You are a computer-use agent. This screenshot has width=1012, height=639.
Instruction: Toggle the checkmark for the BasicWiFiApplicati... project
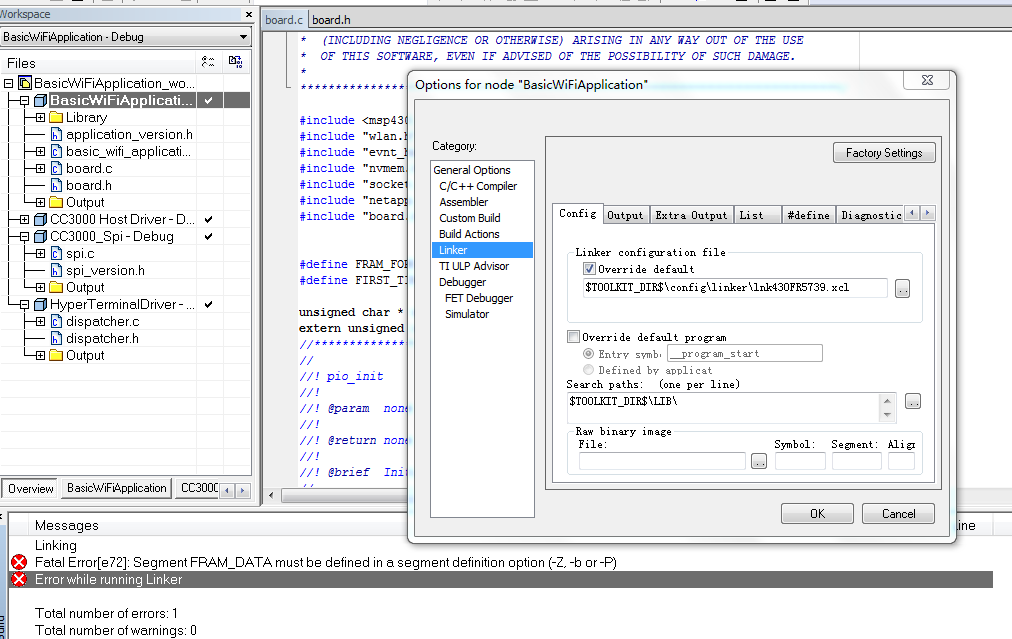[208, 100]
